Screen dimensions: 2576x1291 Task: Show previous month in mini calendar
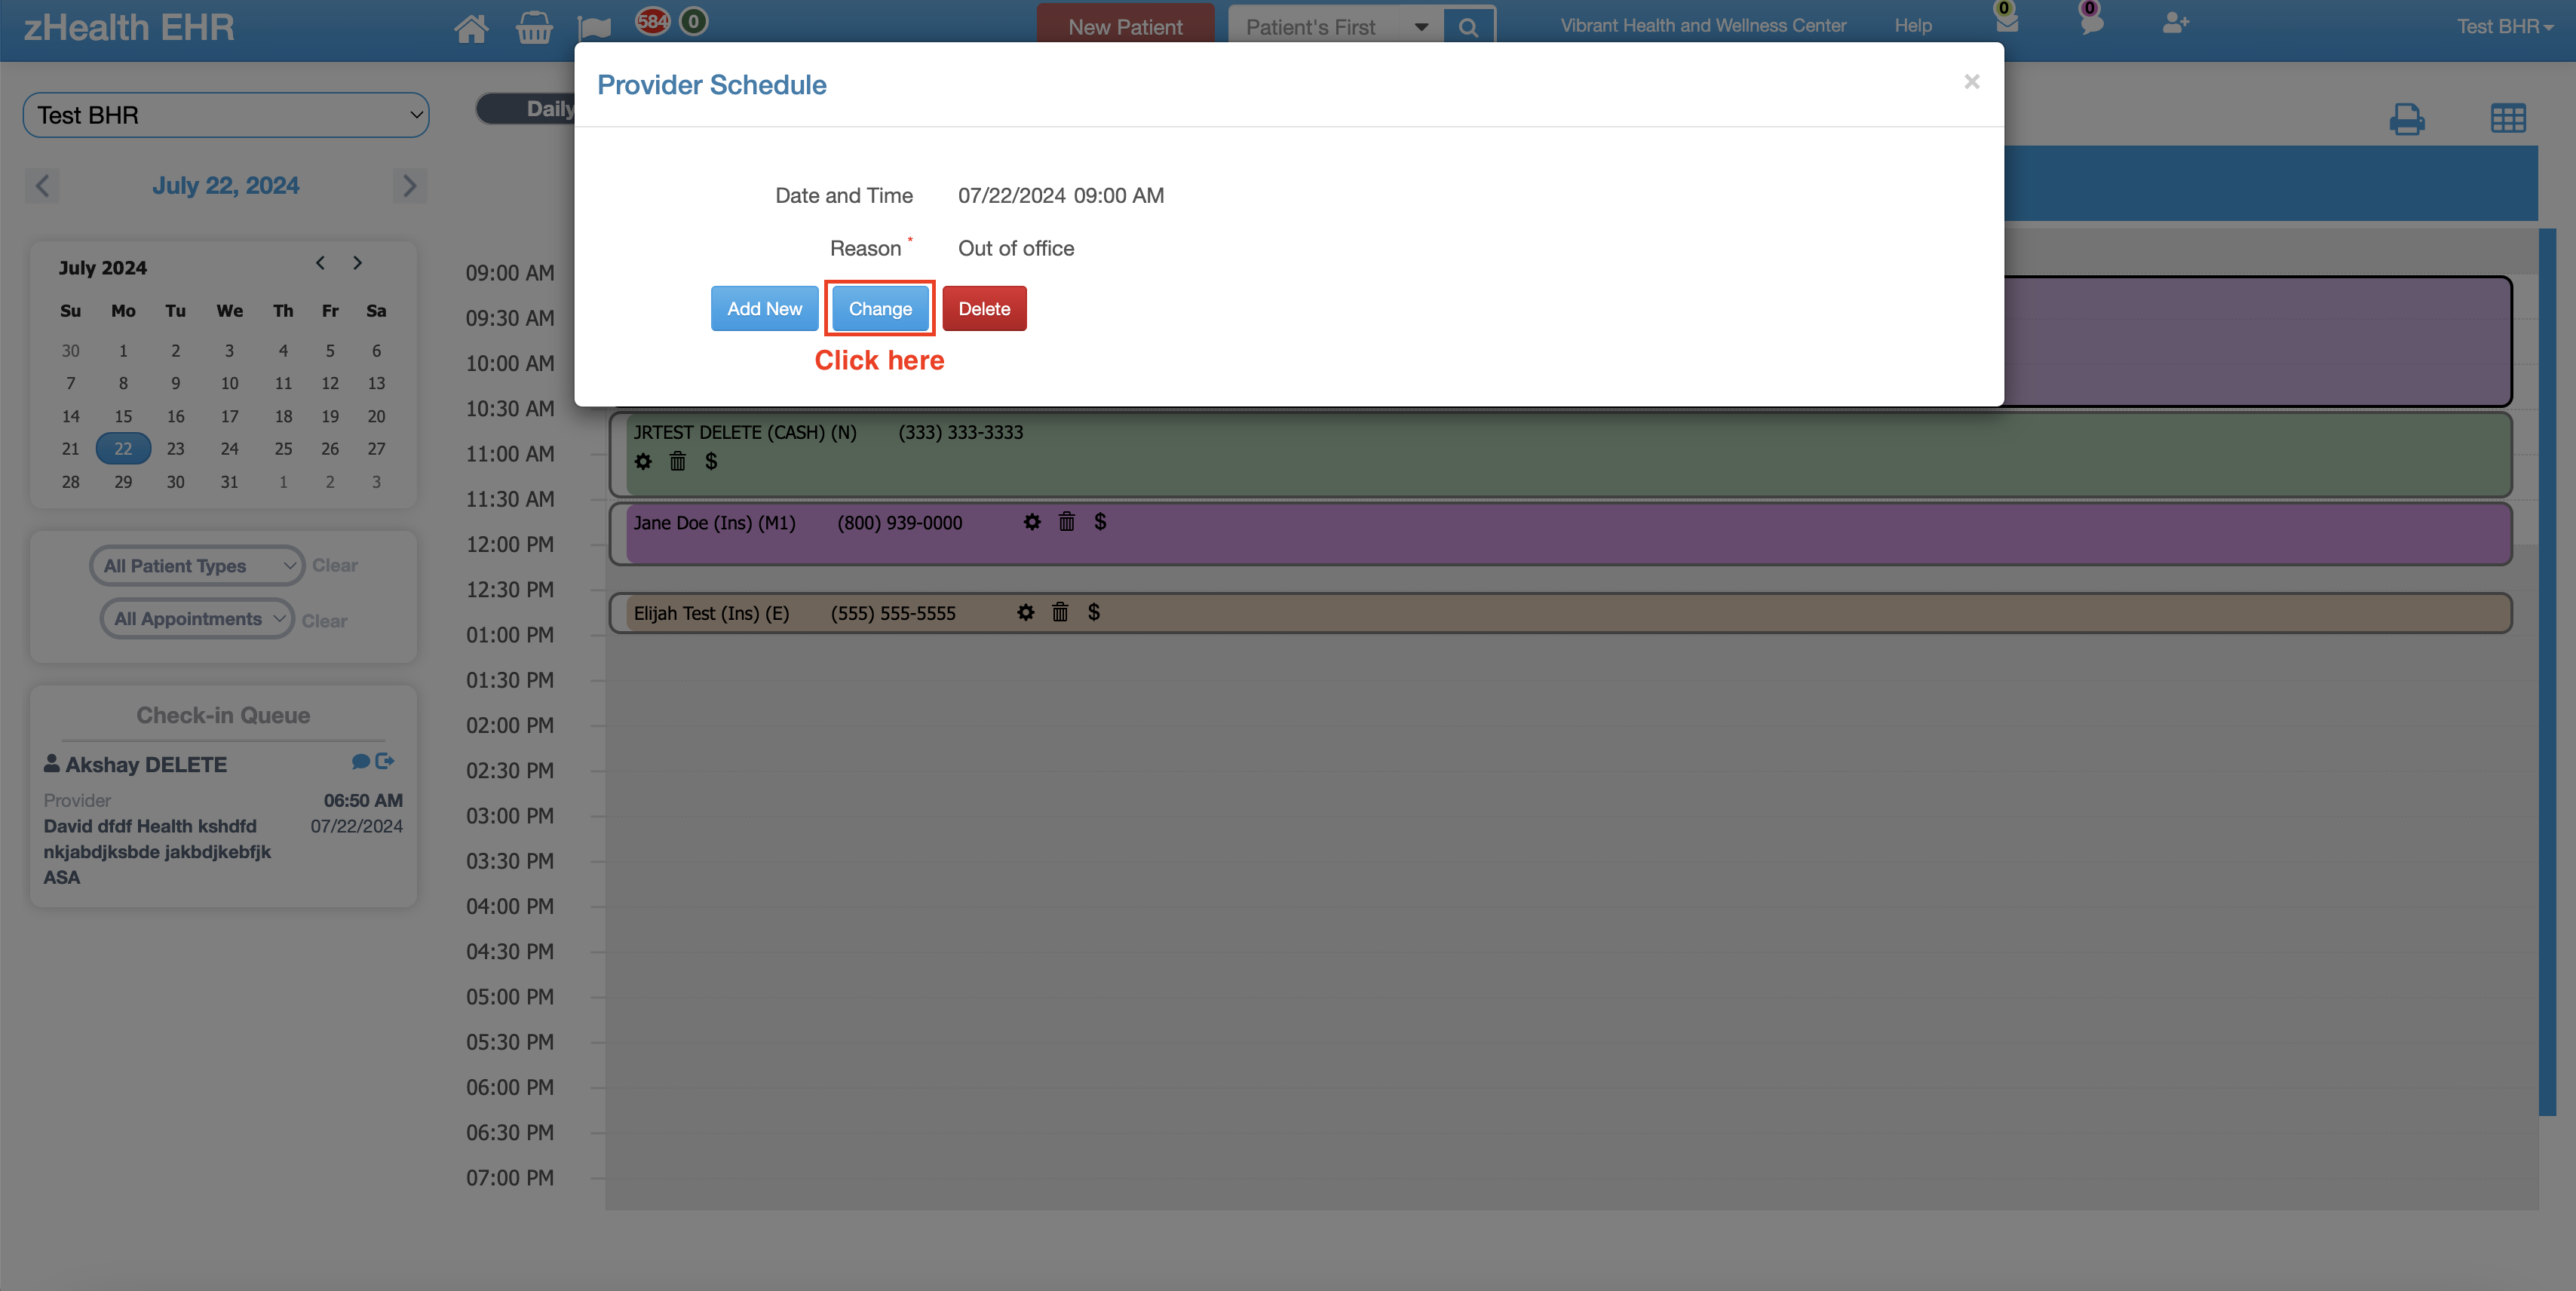click(x=320, y=263)
